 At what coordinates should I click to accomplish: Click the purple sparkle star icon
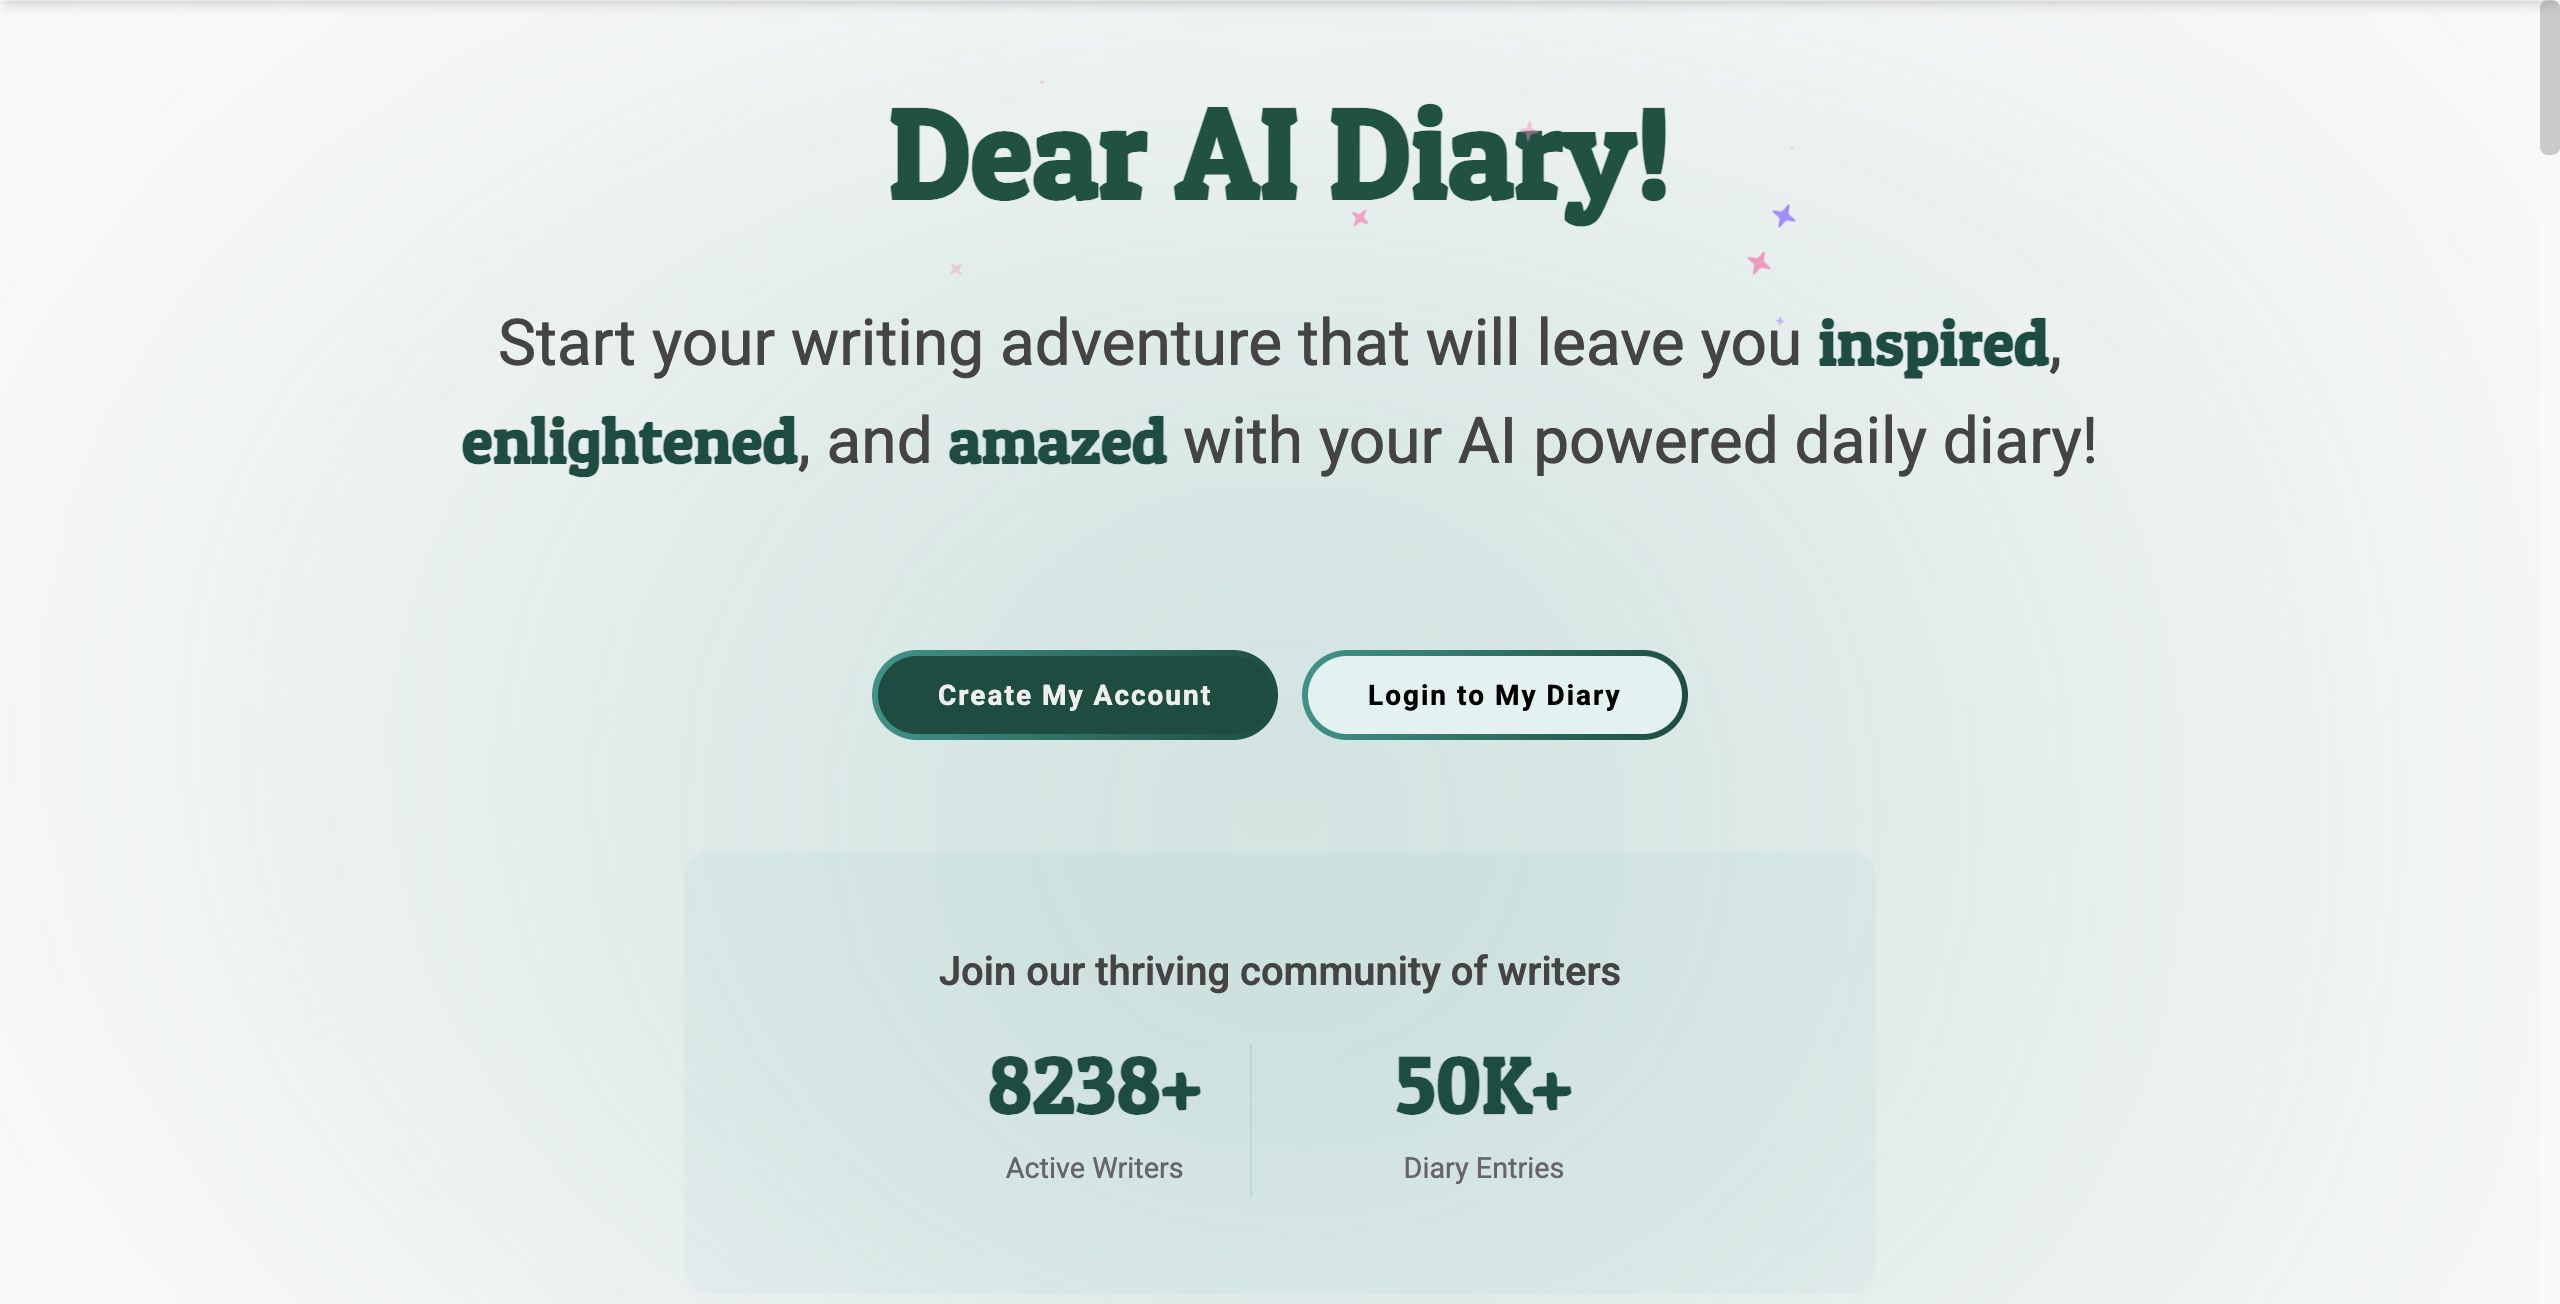(1784, 215)
